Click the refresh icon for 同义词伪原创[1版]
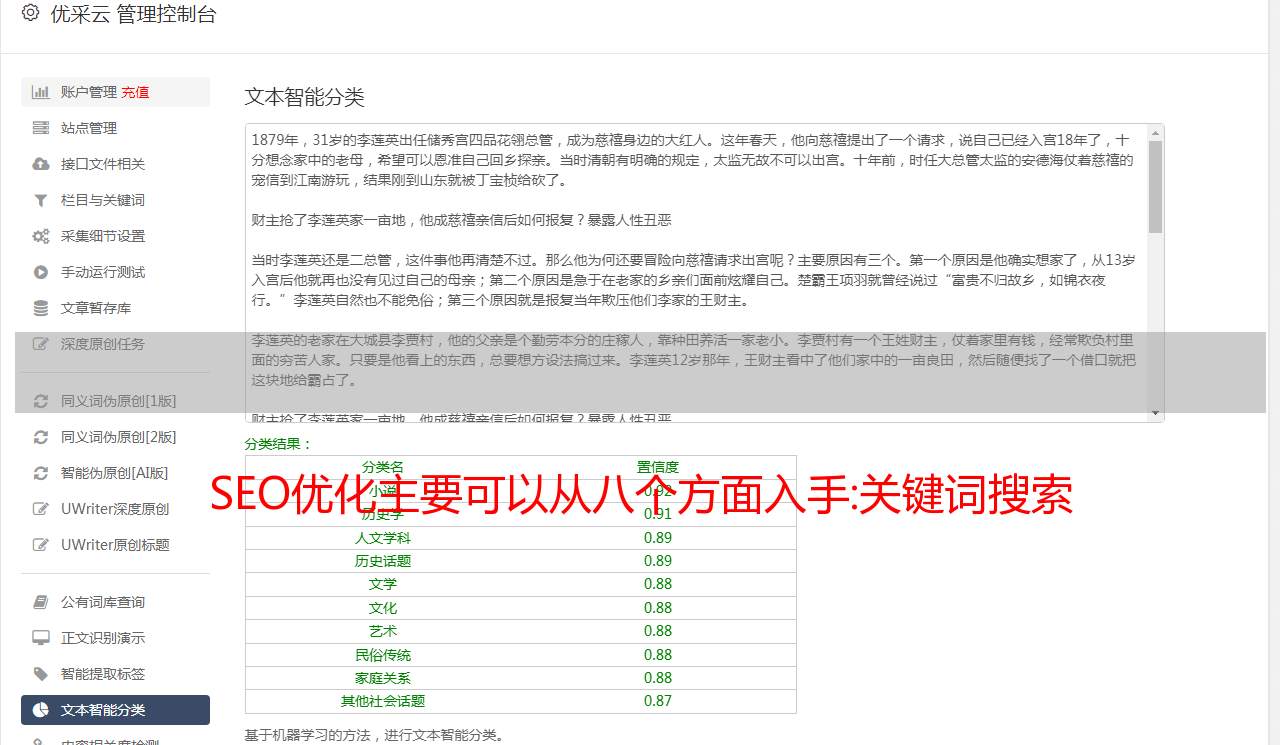The width and height of the screenshot is (1280, 745). 41,401
